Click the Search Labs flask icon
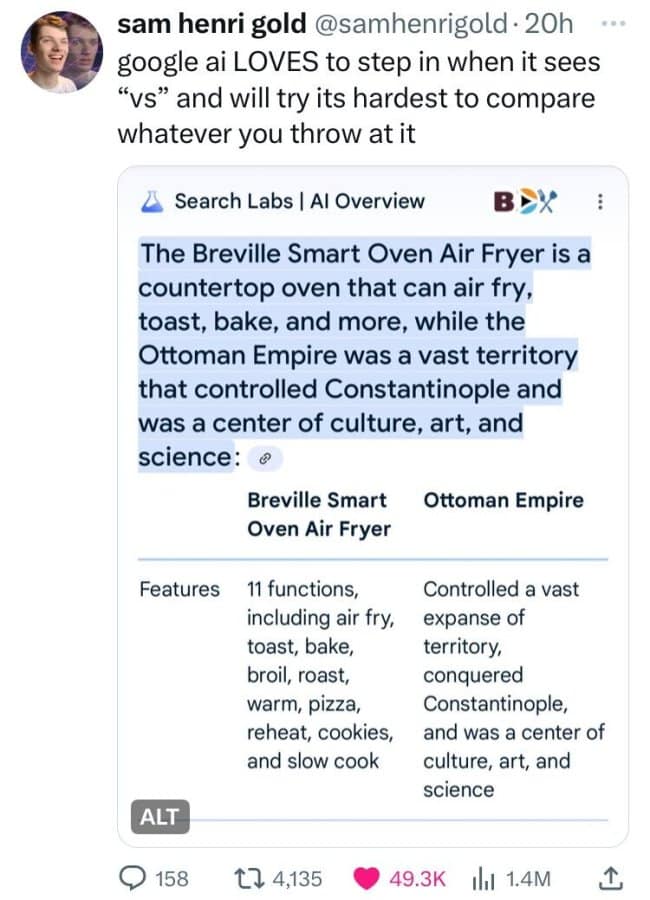 pyautogui.click(x=152, y=201)
